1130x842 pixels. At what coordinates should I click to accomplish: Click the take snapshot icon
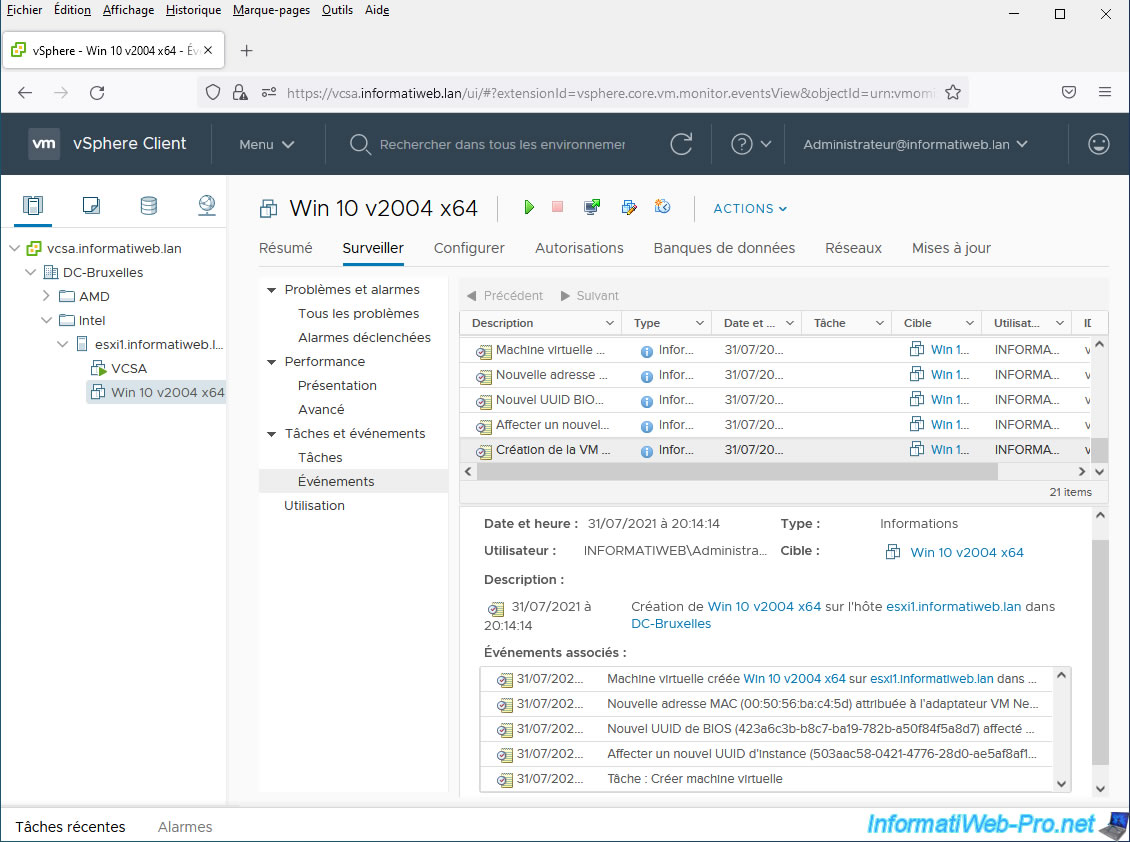click(662, 207)
